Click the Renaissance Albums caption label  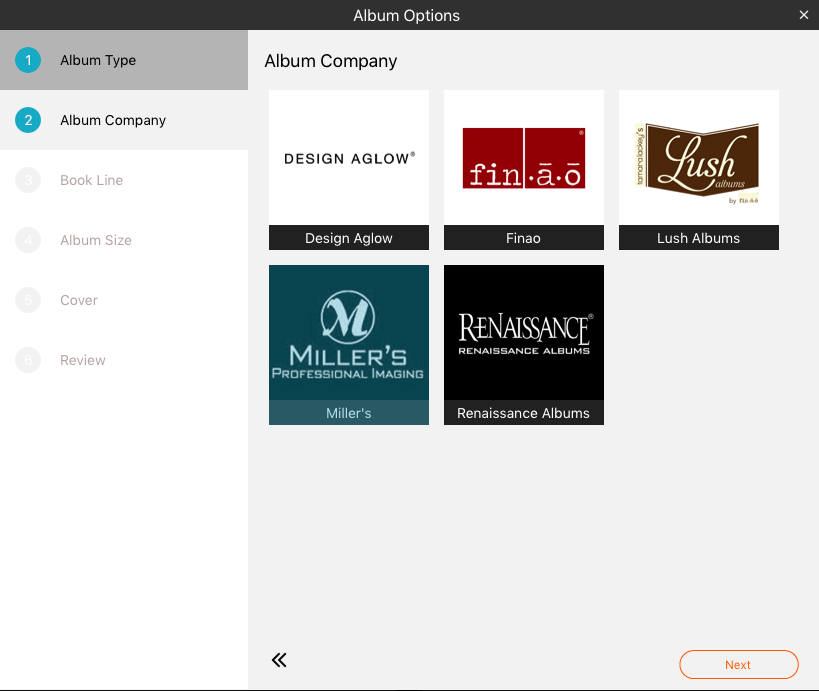pos(524,413)
